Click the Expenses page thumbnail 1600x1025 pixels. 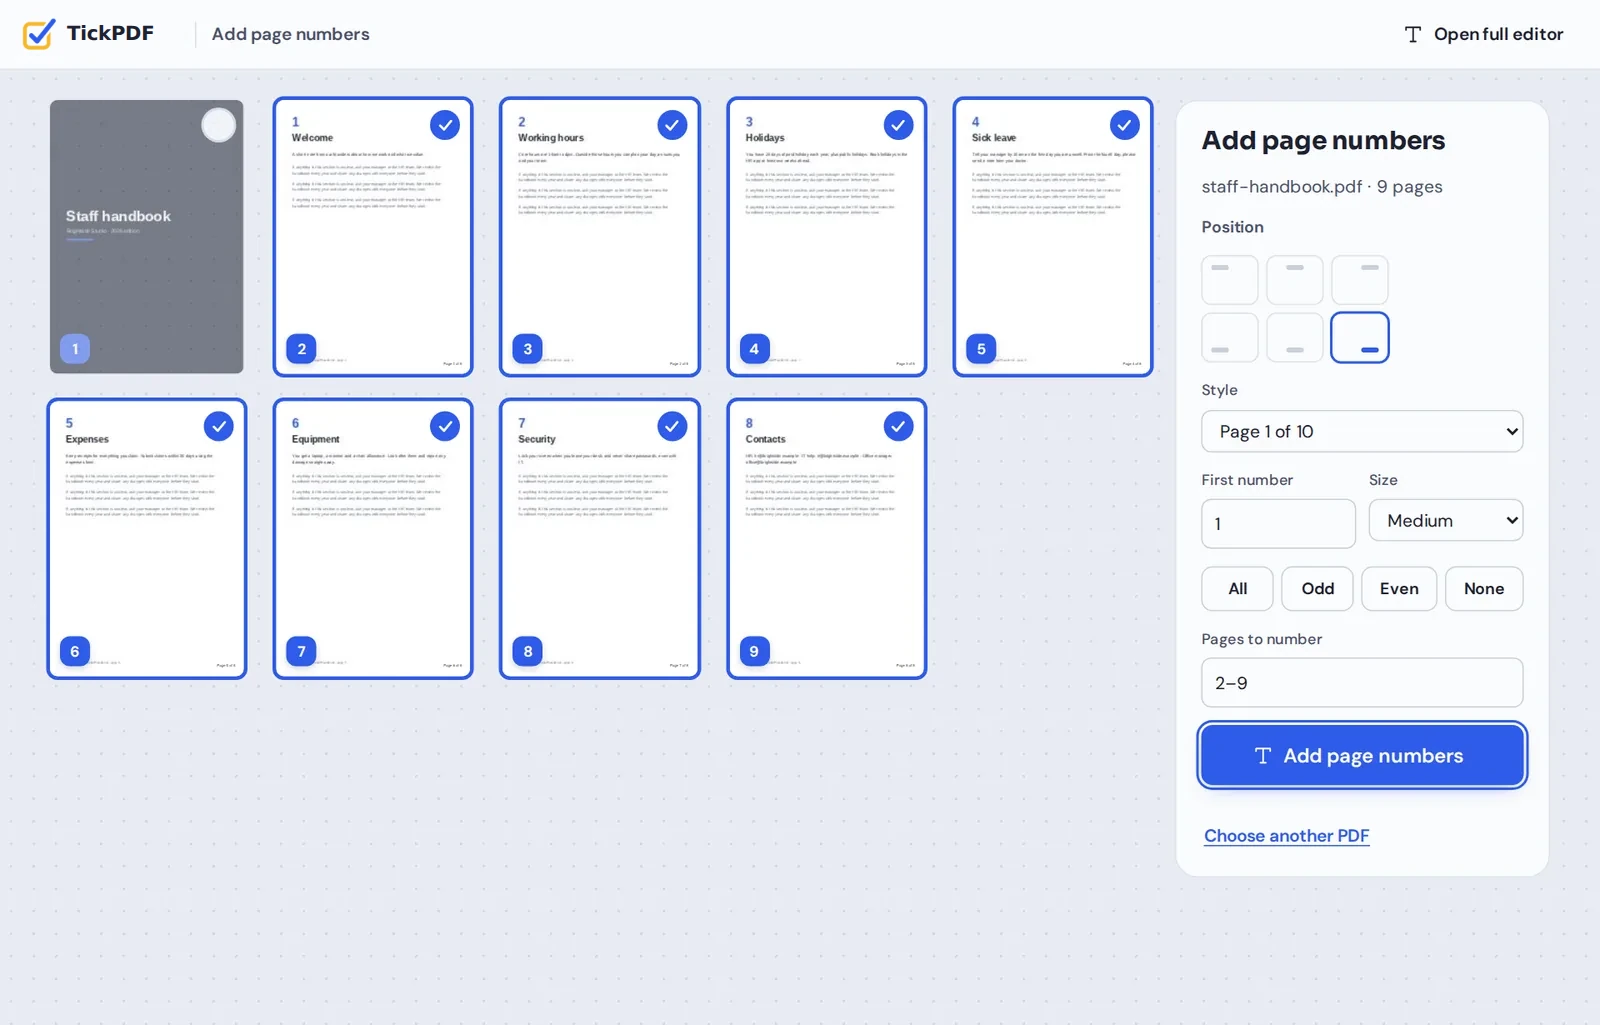pyautogui.click(x=147, y=539)
